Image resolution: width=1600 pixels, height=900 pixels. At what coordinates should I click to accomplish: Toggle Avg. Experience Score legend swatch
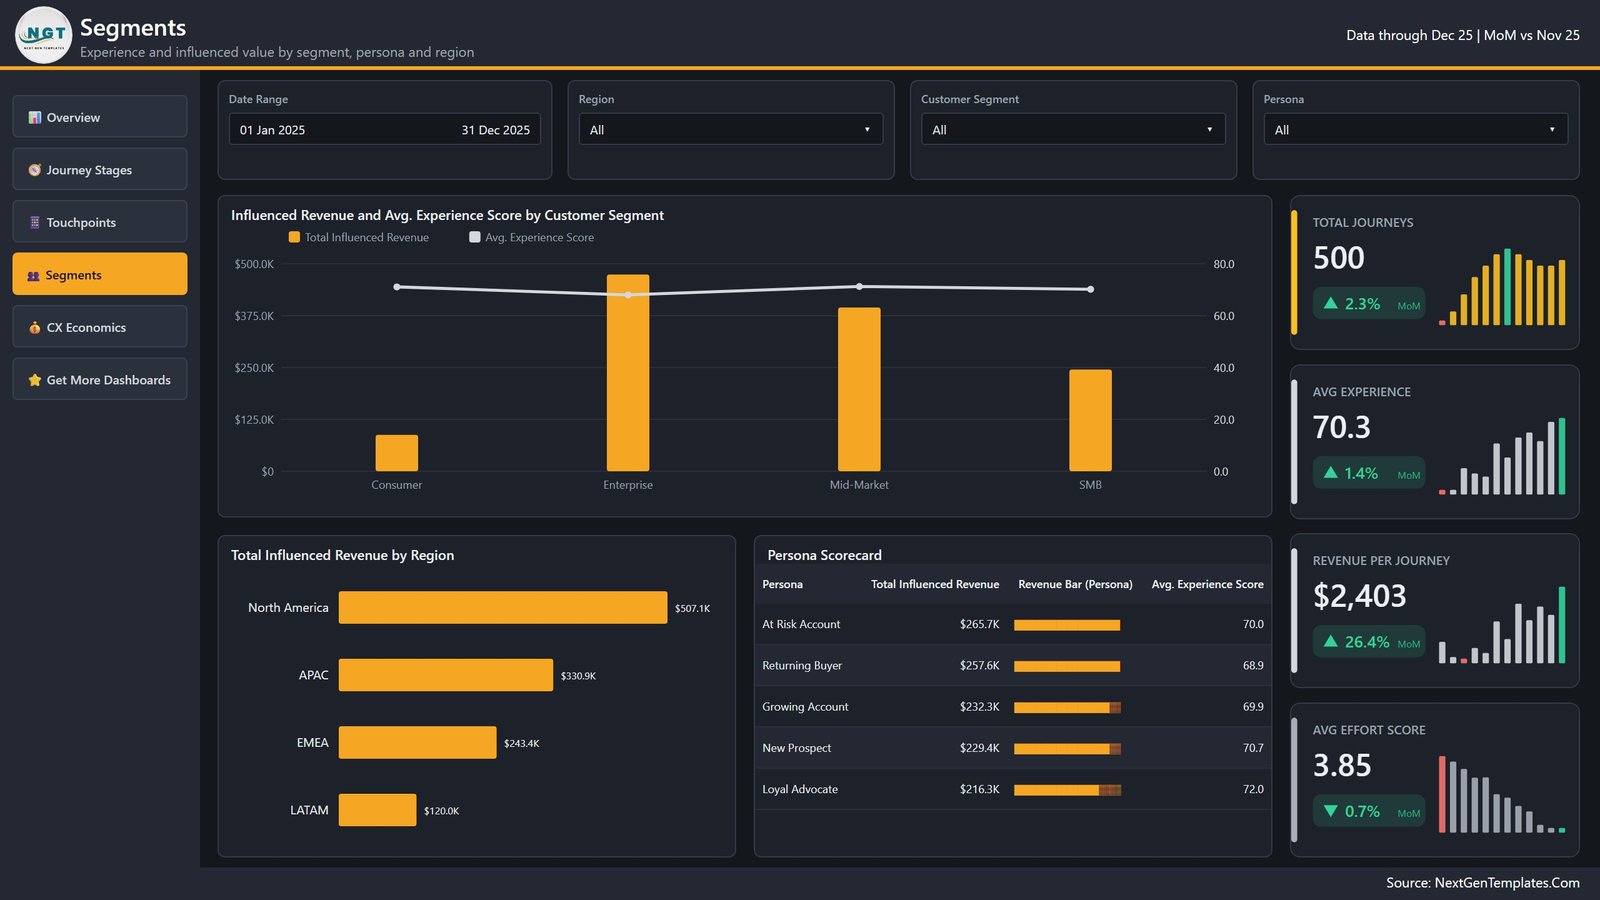click(475, 237)
